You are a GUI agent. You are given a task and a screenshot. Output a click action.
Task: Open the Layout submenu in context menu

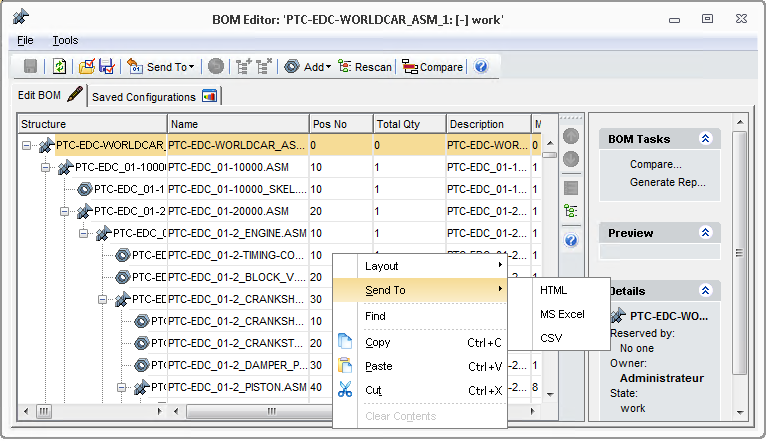[x=420, y=266]
